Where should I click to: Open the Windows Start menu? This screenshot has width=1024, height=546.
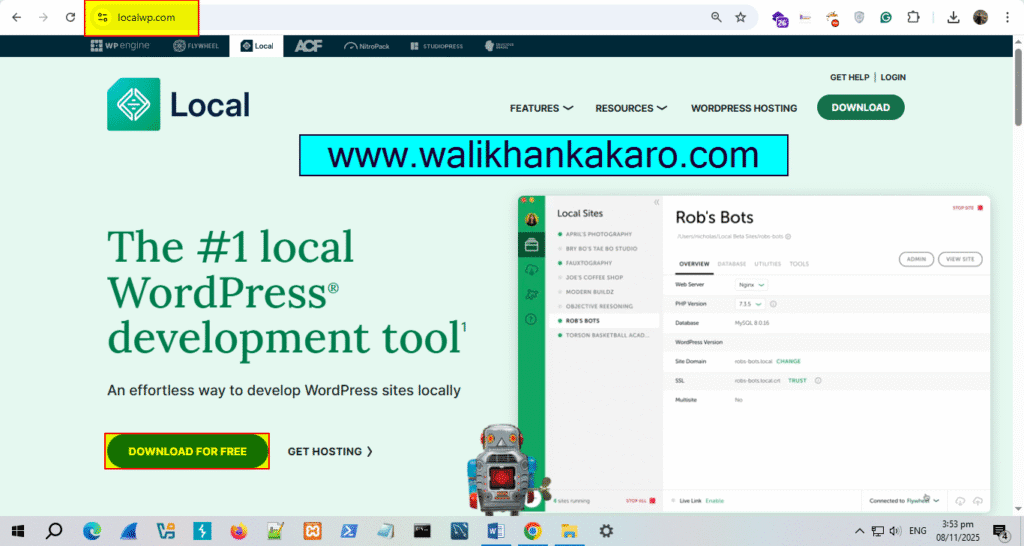pos(18,531)
